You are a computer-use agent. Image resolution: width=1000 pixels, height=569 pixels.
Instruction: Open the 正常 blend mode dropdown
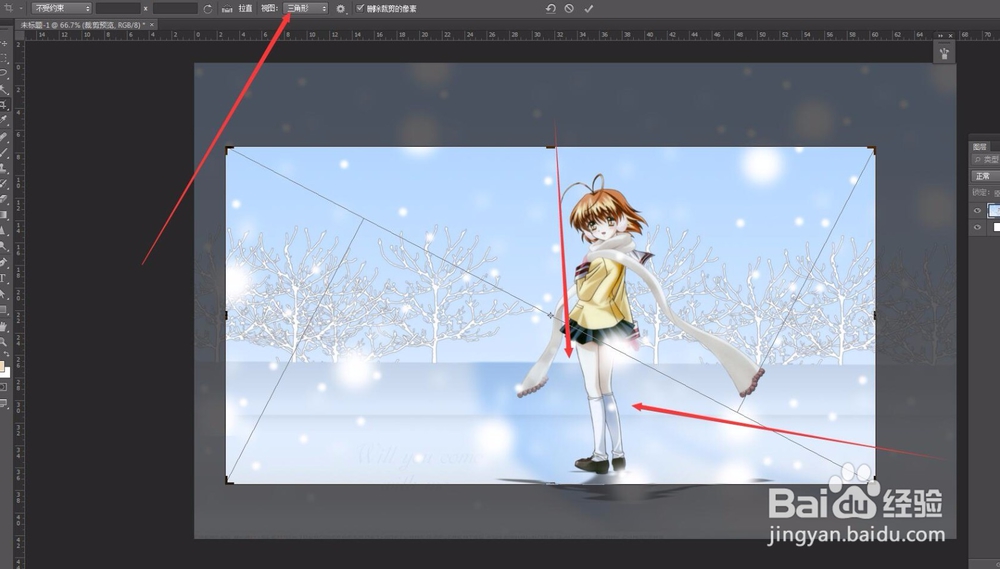coord(985,176)
